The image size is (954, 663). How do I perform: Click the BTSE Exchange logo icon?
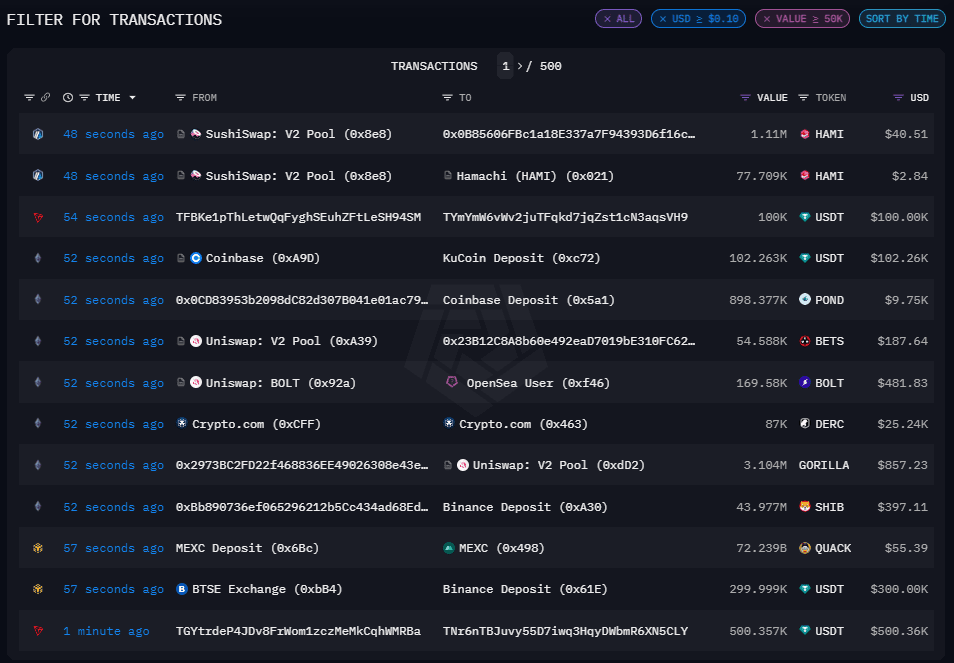coord(181,589)
